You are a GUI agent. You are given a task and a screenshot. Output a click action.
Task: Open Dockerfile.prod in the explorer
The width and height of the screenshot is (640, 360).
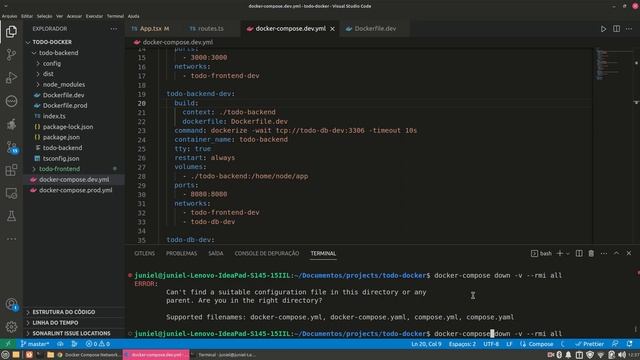tap(64, 106)
